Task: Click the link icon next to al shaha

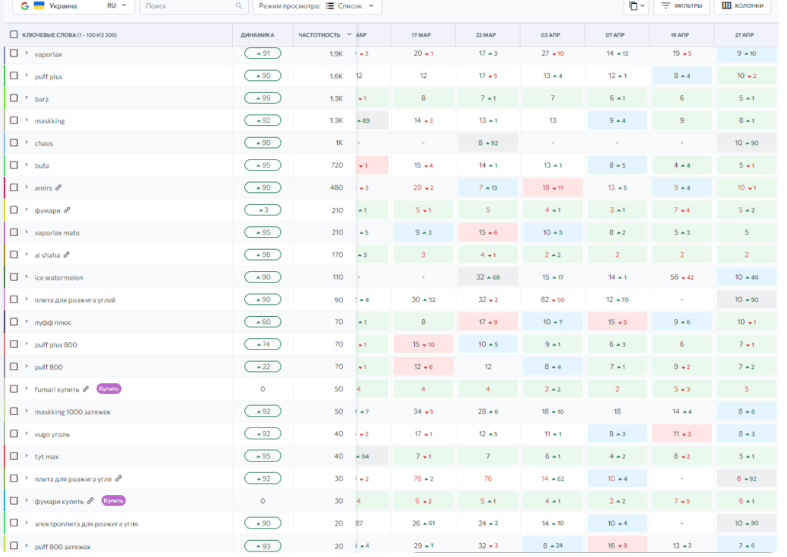Action: click(66, 255)
